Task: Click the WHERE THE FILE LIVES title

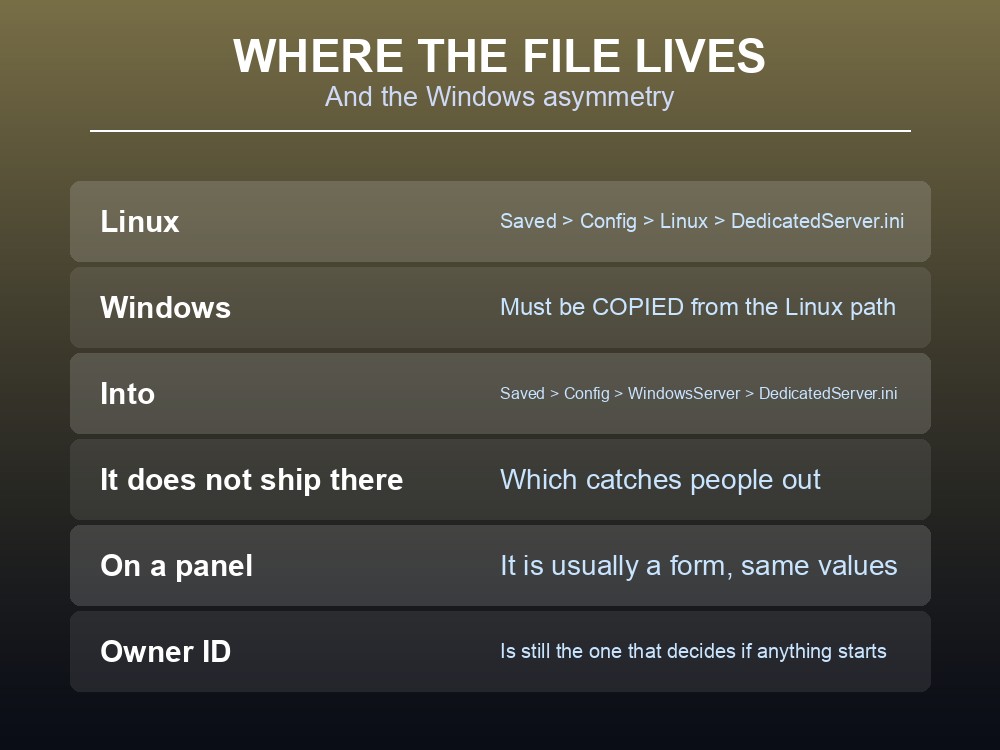Action: click(499, 55)
